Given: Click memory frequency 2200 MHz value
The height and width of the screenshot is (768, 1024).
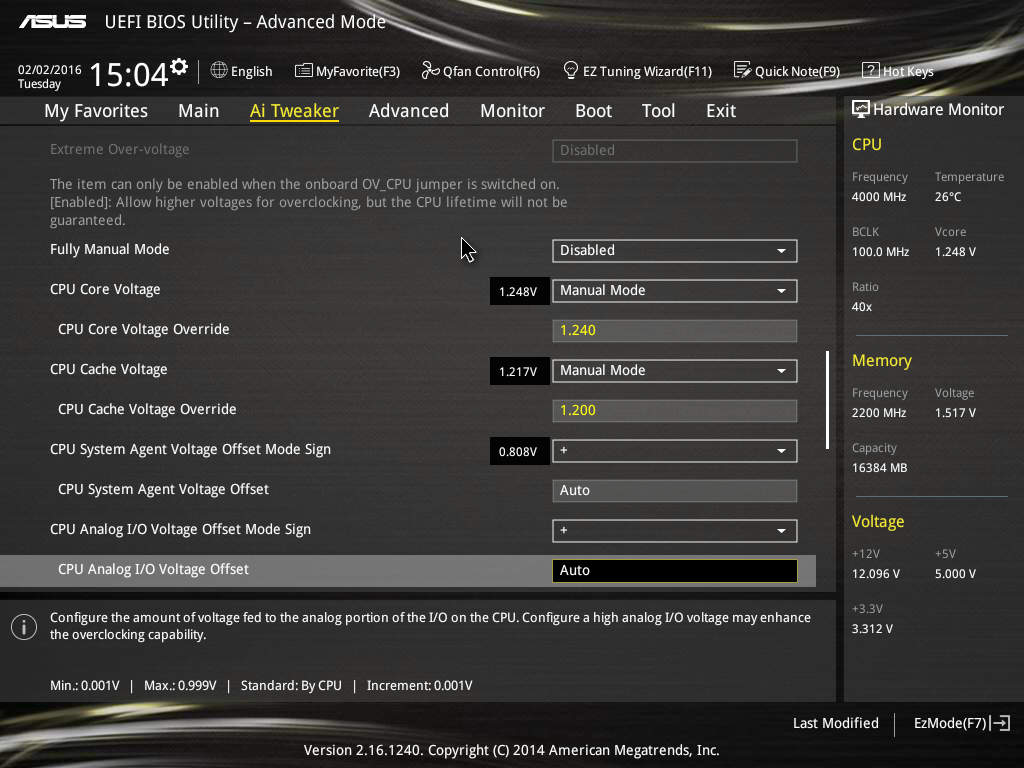Looking at the screenshot, I should pyautogui.click(x=878, y=413).
